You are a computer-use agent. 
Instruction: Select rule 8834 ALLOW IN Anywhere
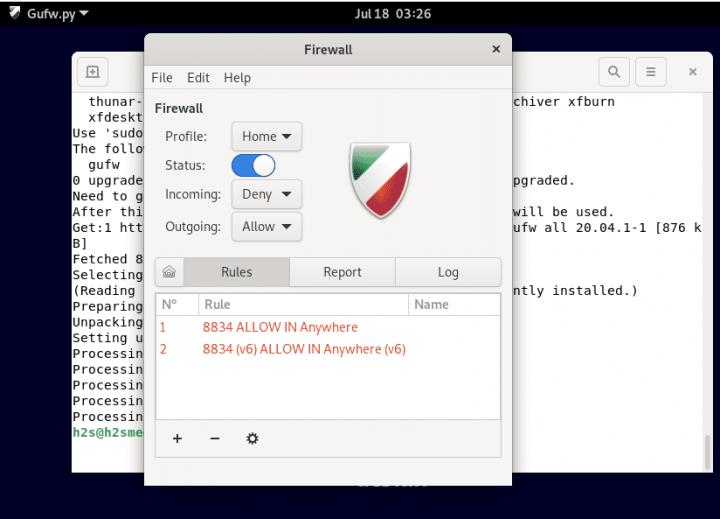click(x=280, y=327)
